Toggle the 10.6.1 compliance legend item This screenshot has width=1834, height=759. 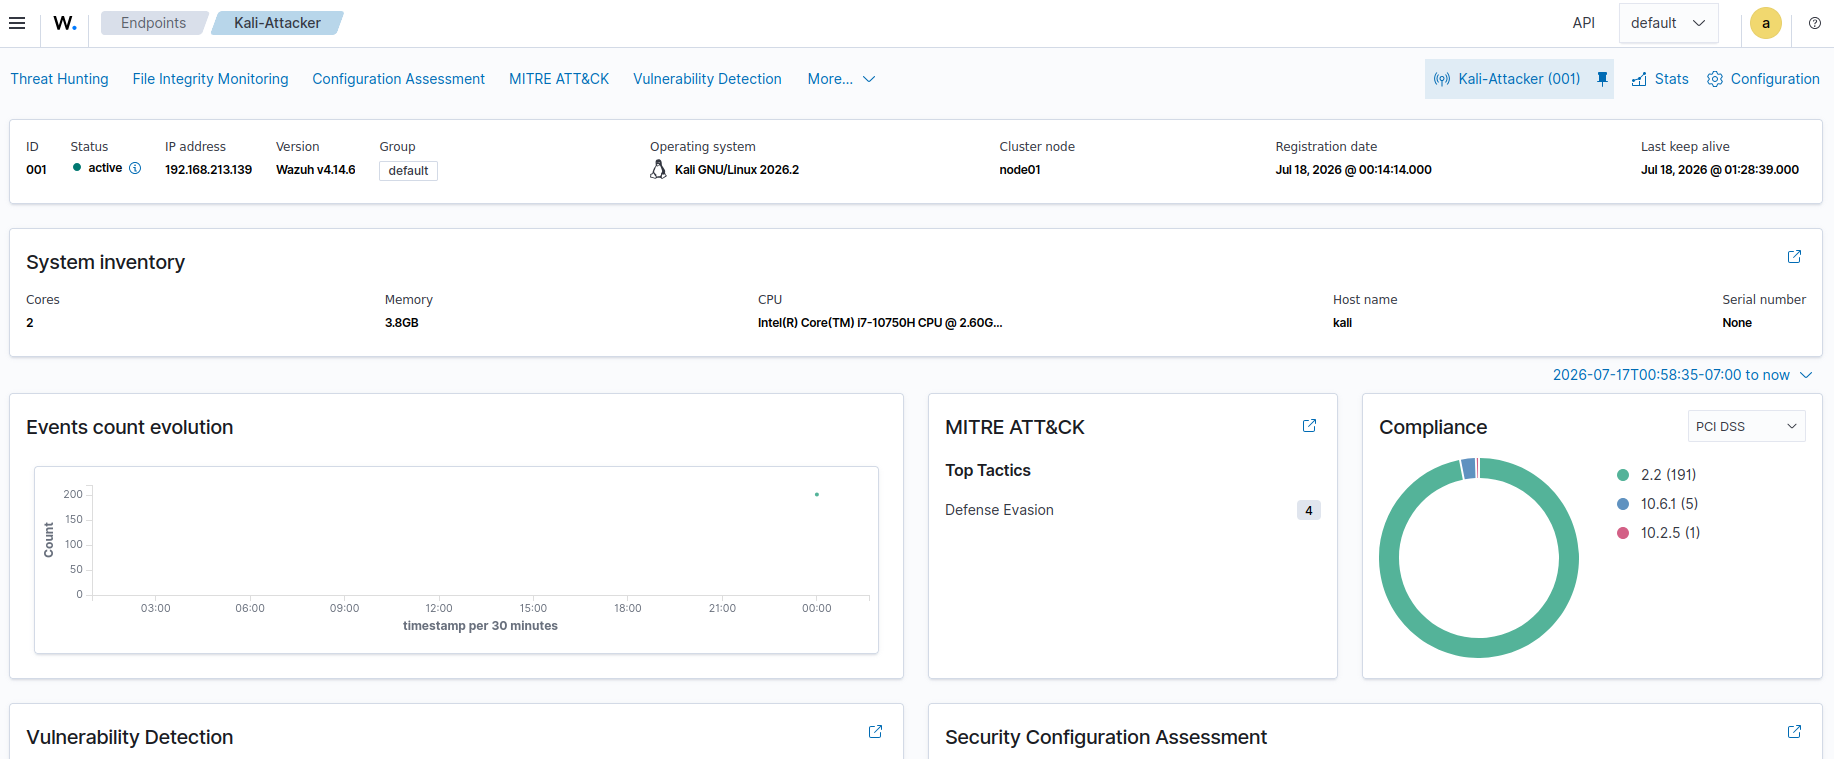[x=1658, y=504]
